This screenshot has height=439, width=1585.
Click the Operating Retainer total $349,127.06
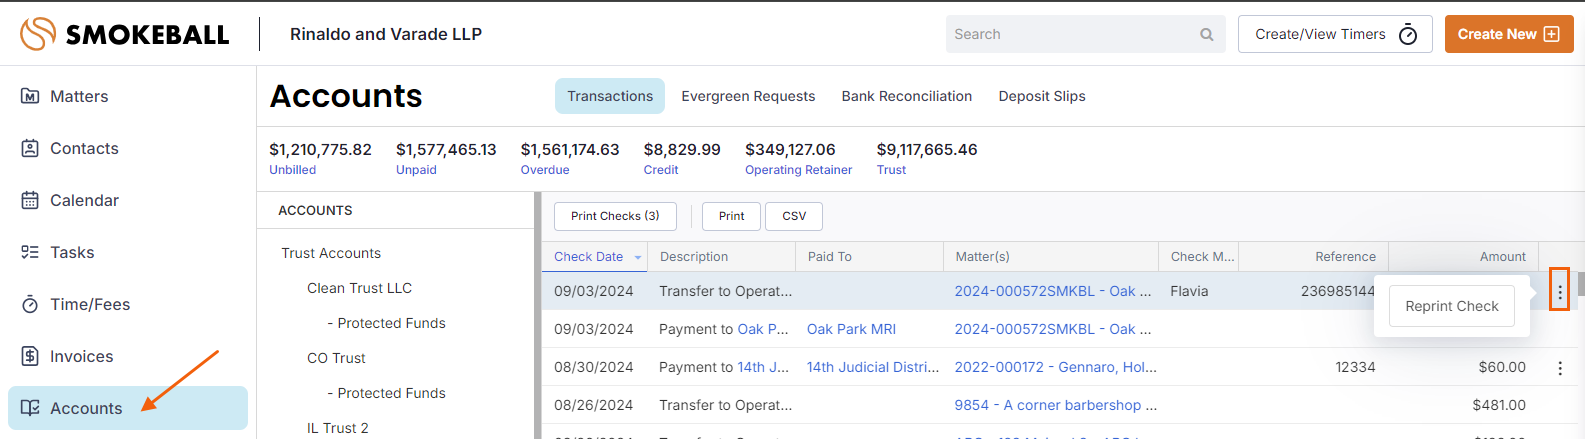point(798,158)
